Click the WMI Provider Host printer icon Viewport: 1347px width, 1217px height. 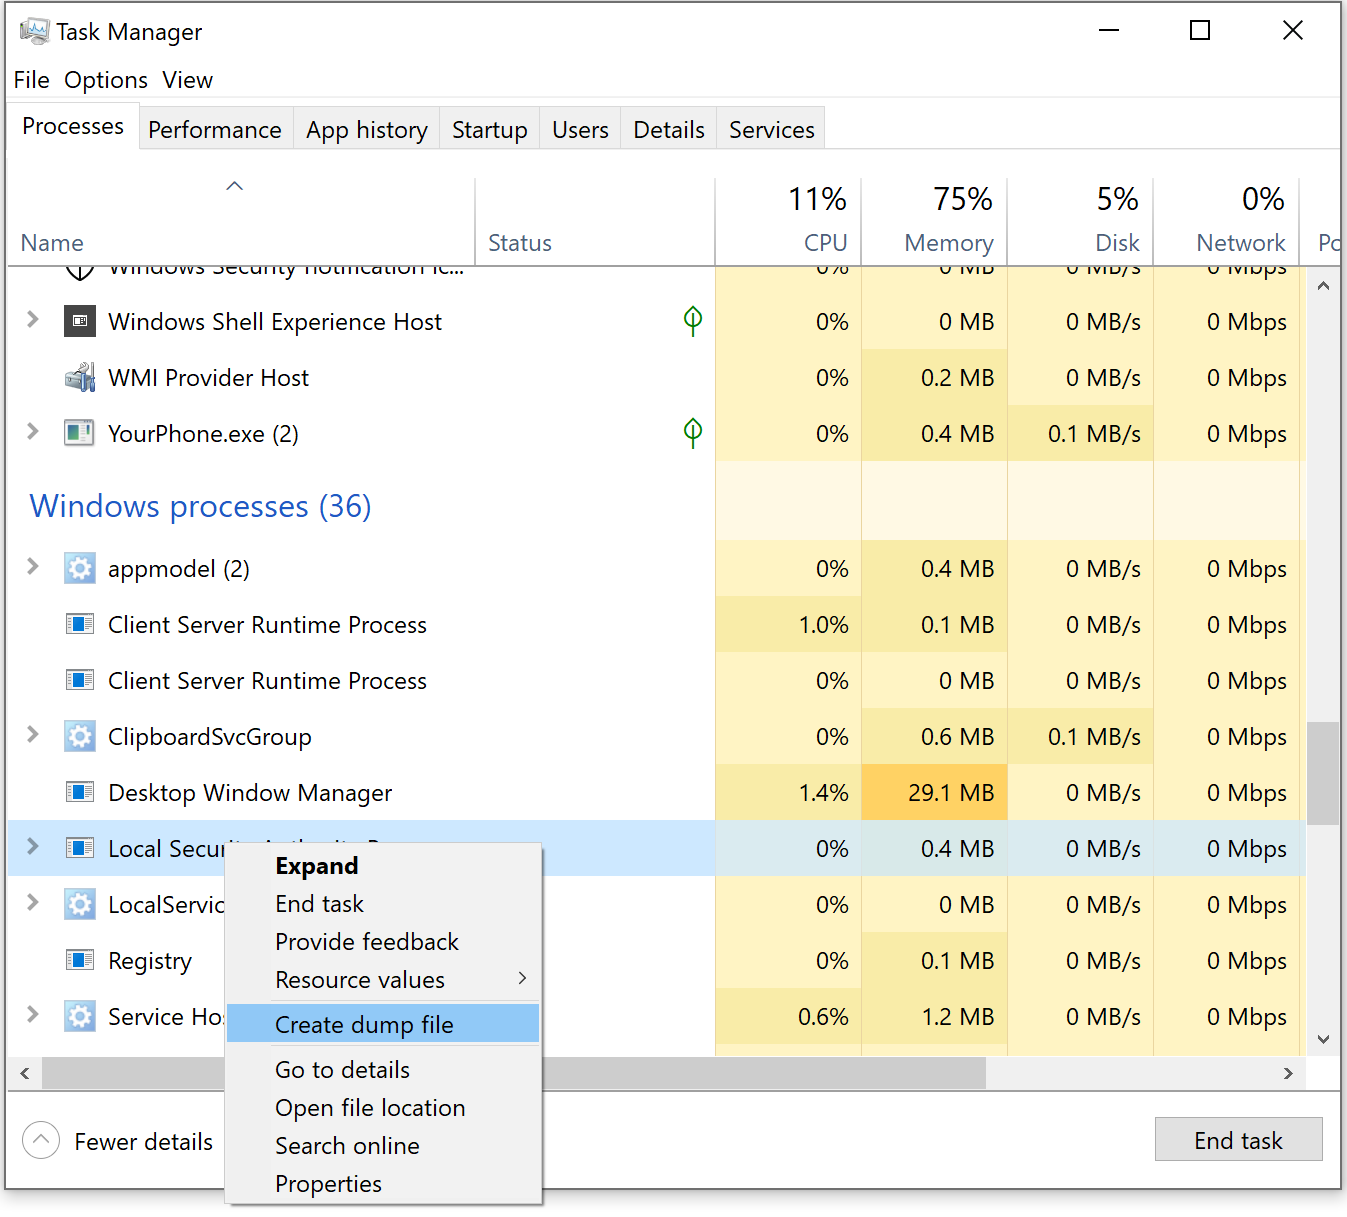(80, 377)
